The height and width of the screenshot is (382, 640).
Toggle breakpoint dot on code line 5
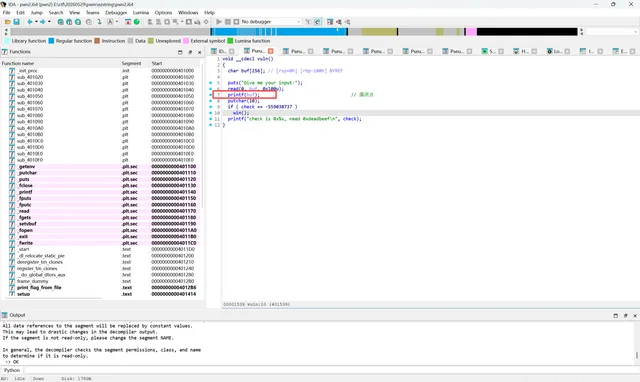point(211,83)
